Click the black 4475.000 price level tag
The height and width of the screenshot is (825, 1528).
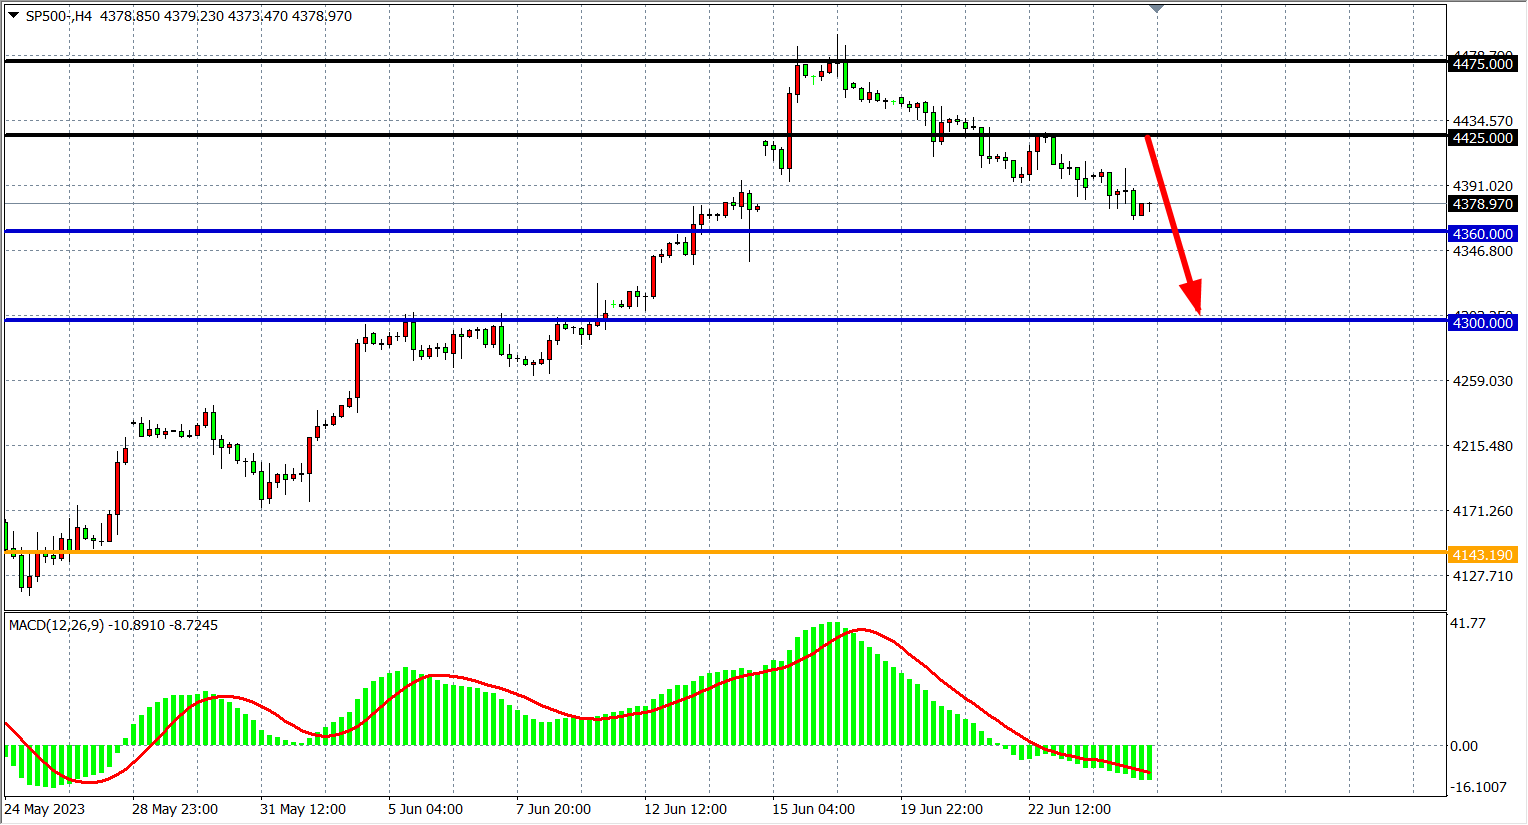pyautogui.click(x=1482, y=64)
